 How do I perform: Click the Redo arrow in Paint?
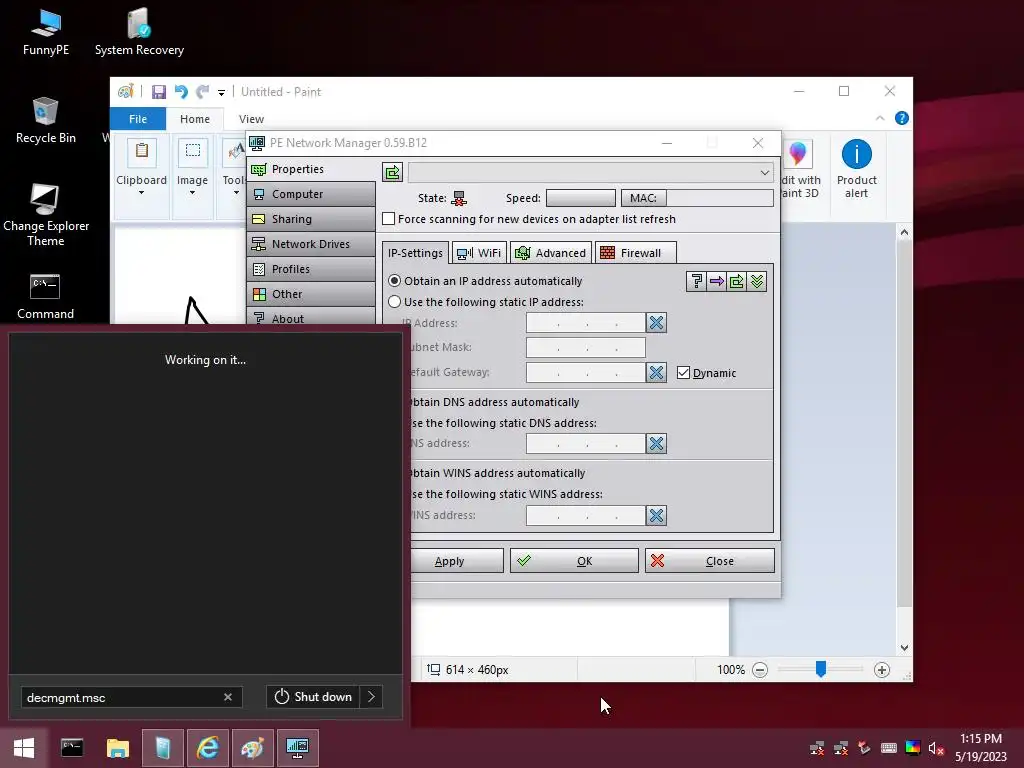click(x=203, y=92)
